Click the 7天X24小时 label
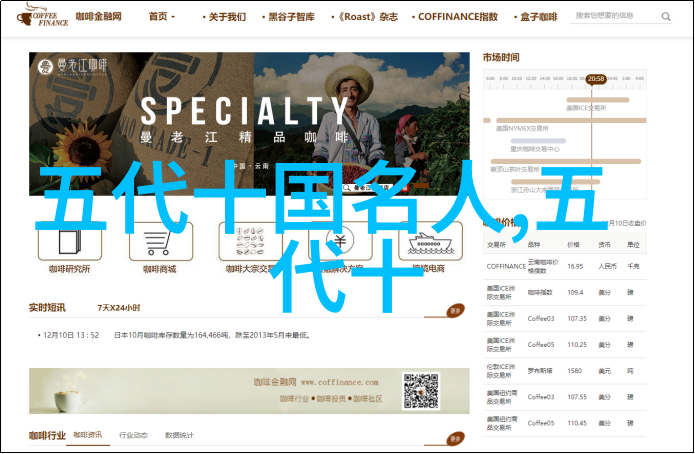 pos(118,308)
